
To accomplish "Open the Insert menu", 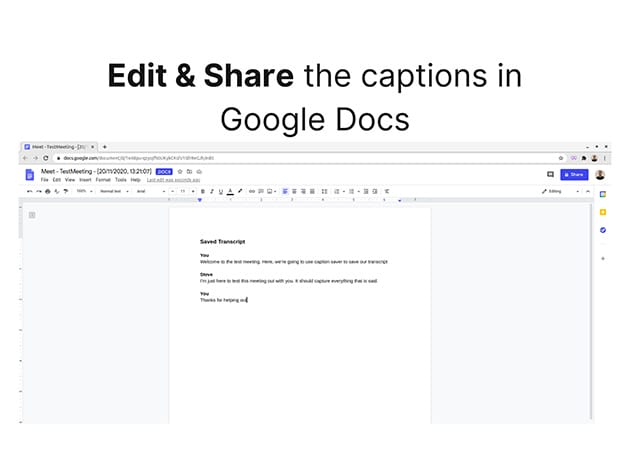I will (x=85, y=180).
